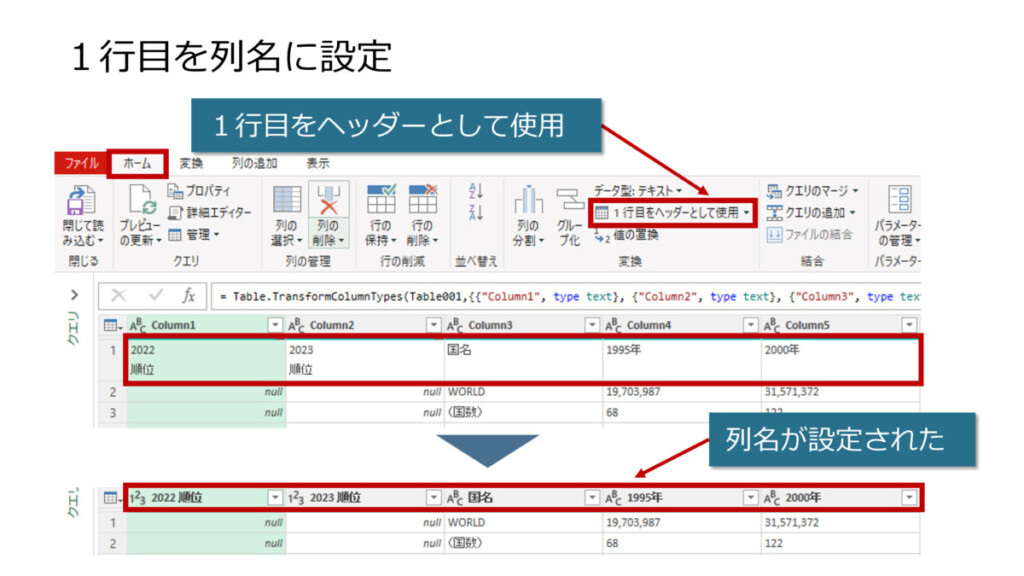
Task: Click the 行の保持 (Keep Rows) icon
Action: [380, 200]
